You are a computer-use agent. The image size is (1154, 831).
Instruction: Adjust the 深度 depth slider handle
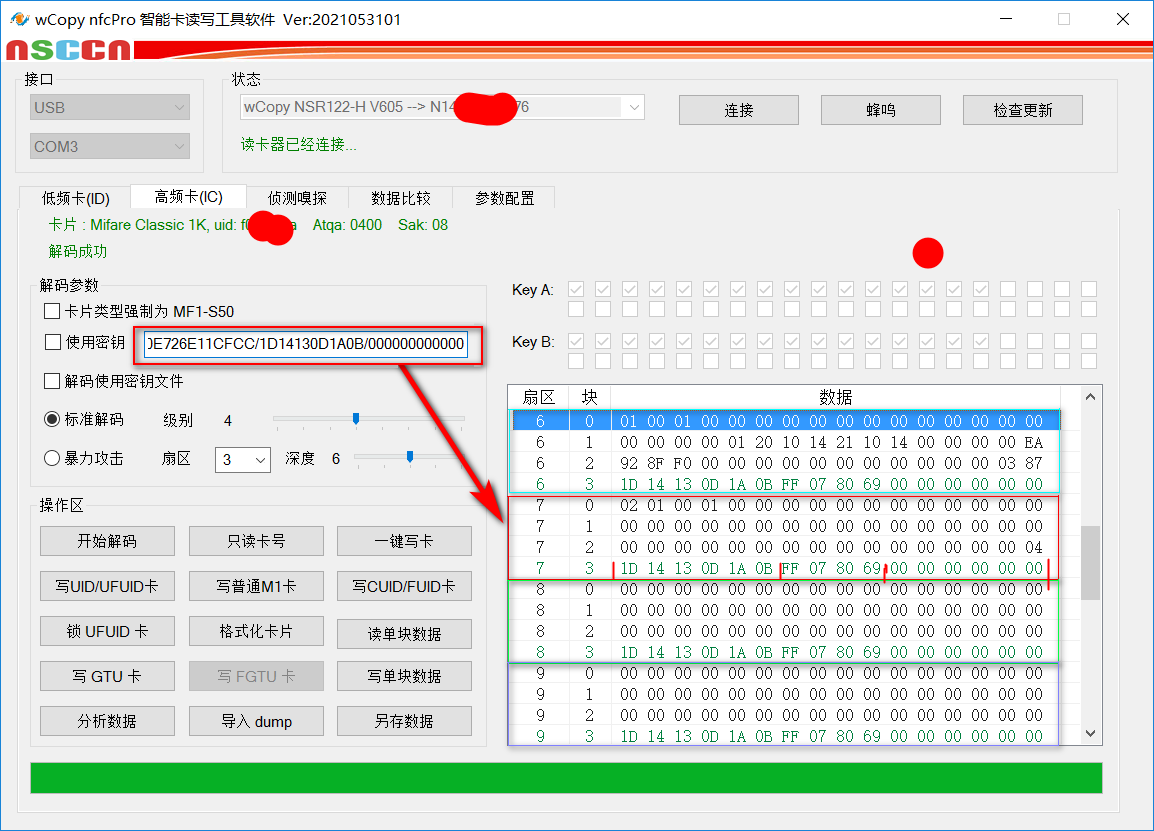tap(410, 457)
